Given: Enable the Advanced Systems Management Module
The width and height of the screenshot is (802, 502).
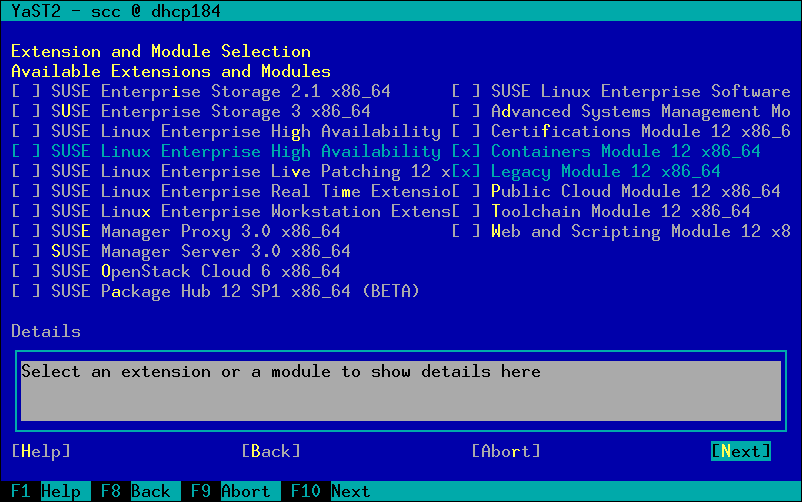Looking at the screenshot, I should coord(467,112).
